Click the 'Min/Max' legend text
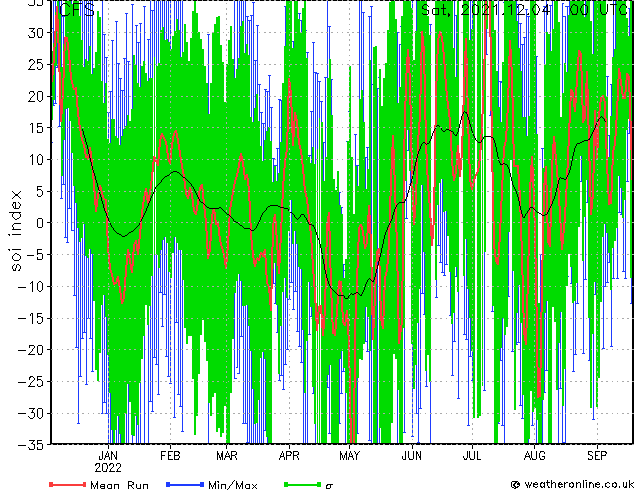The height and width of the screenshot is (490, 634). [x=232, y=485]
